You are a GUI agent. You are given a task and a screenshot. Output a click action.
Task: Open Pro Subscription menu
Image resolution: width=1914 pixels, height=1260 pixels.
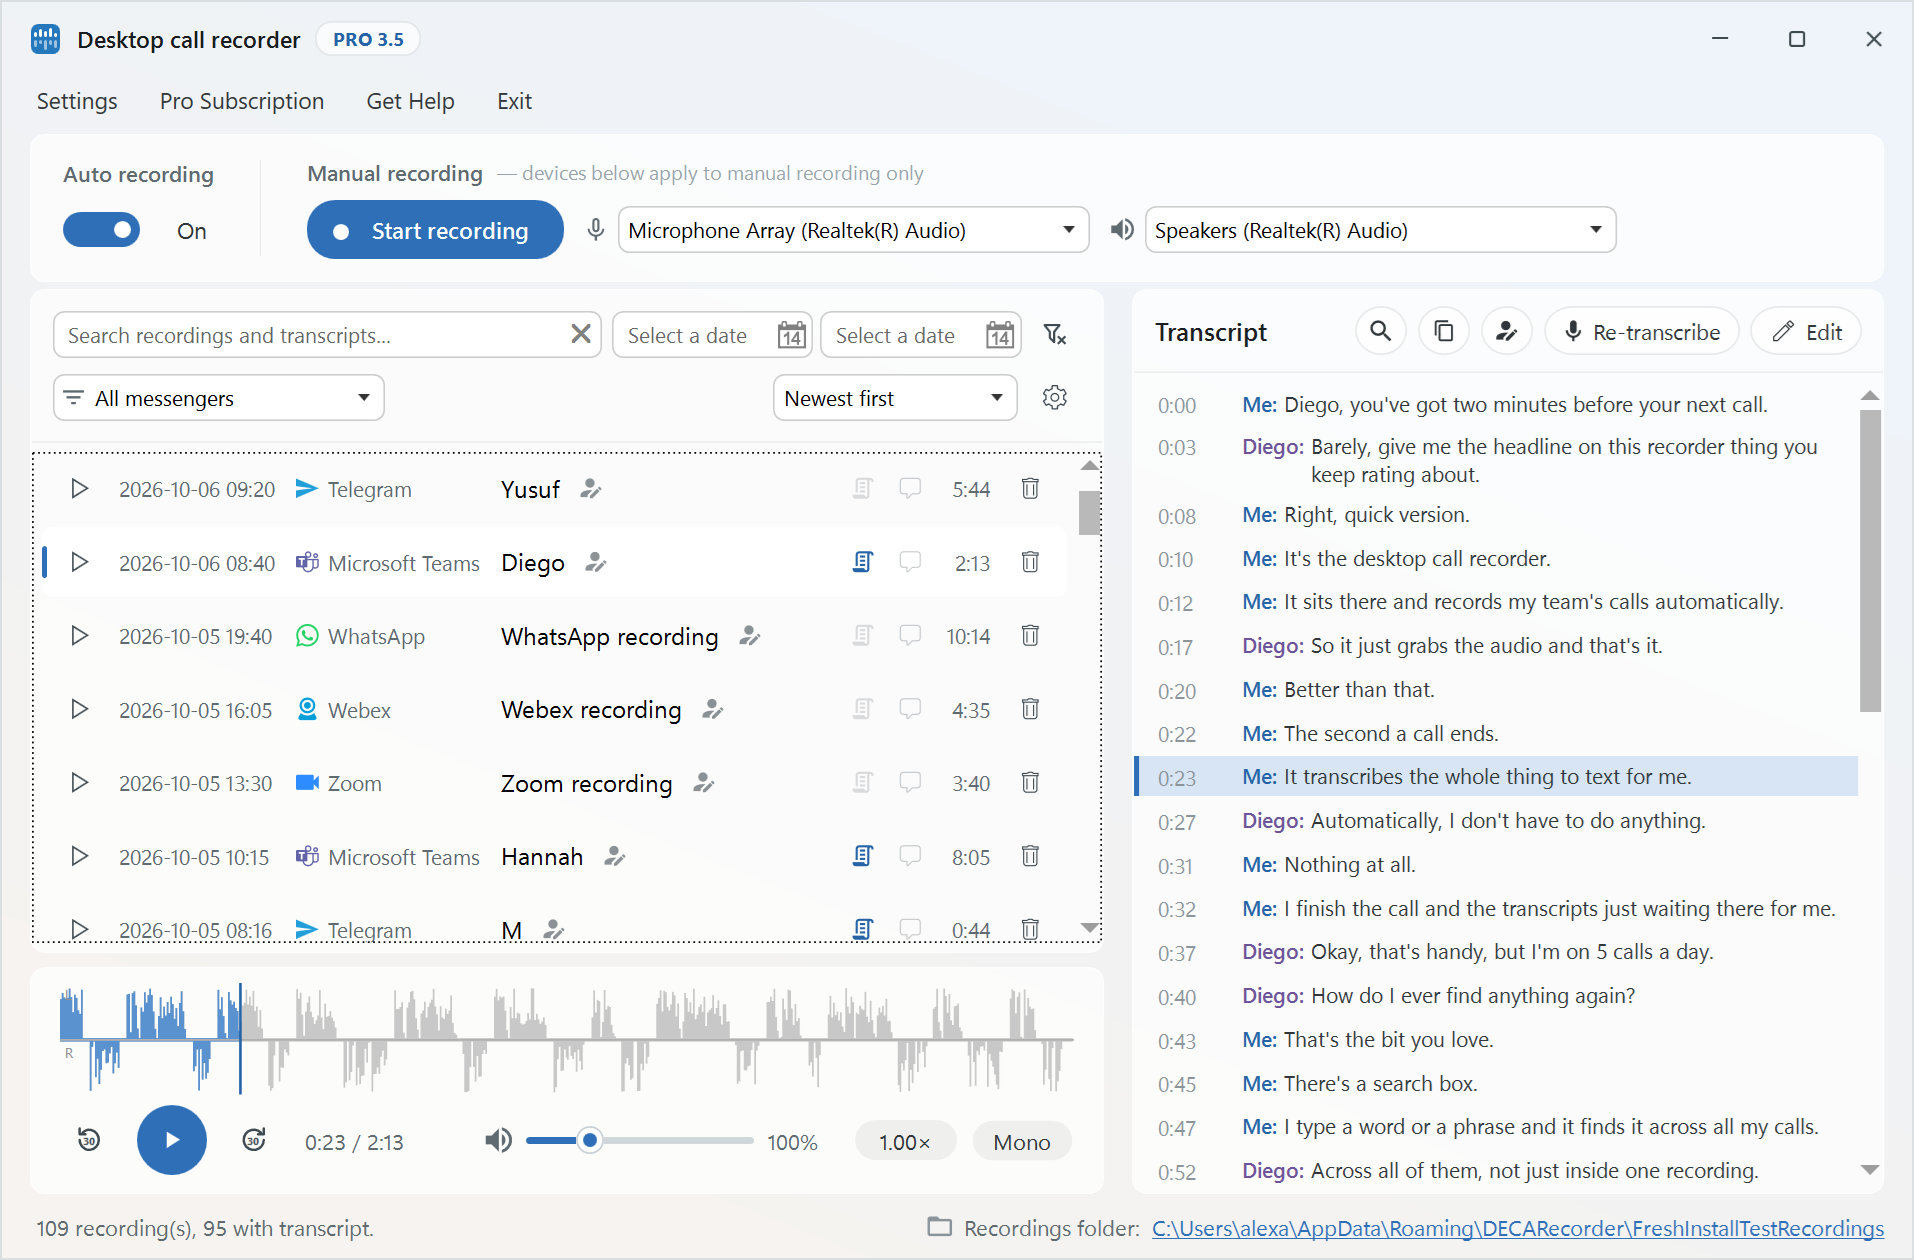(x=242, y=101)
